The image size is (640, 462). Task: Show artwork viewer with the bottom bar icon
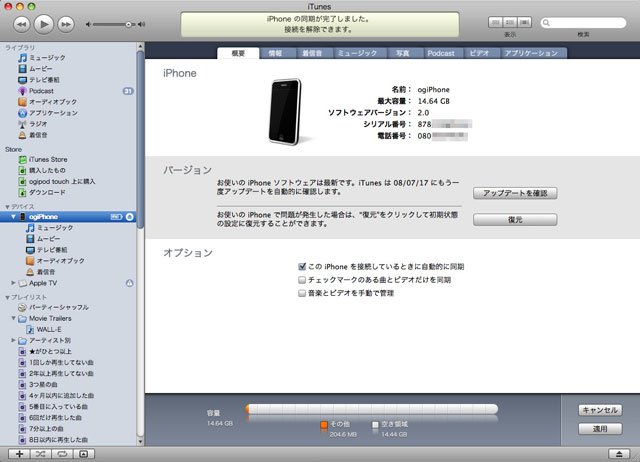(x=84, y=454)
